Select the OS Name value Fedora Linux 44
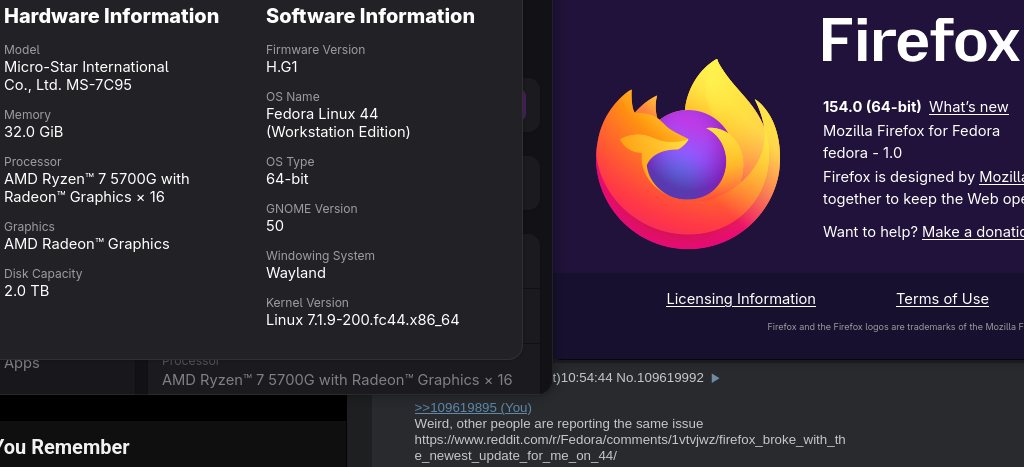Image resolution: width=1024 pixels, height=467 pixels. coord(338,123)
